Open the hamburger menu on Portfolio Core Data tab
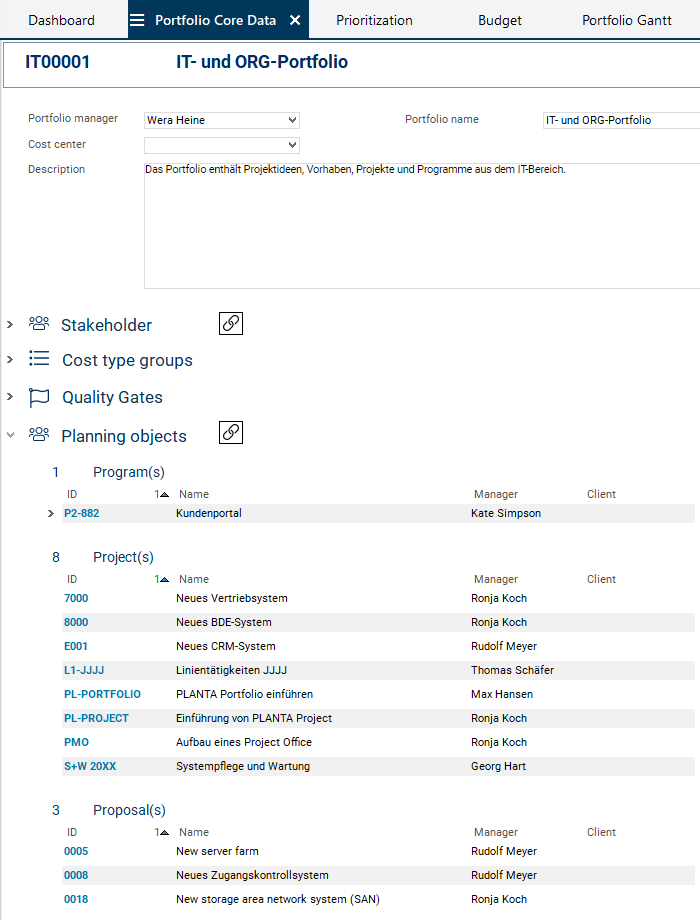 pyautogui.click(x=137, y=20)
